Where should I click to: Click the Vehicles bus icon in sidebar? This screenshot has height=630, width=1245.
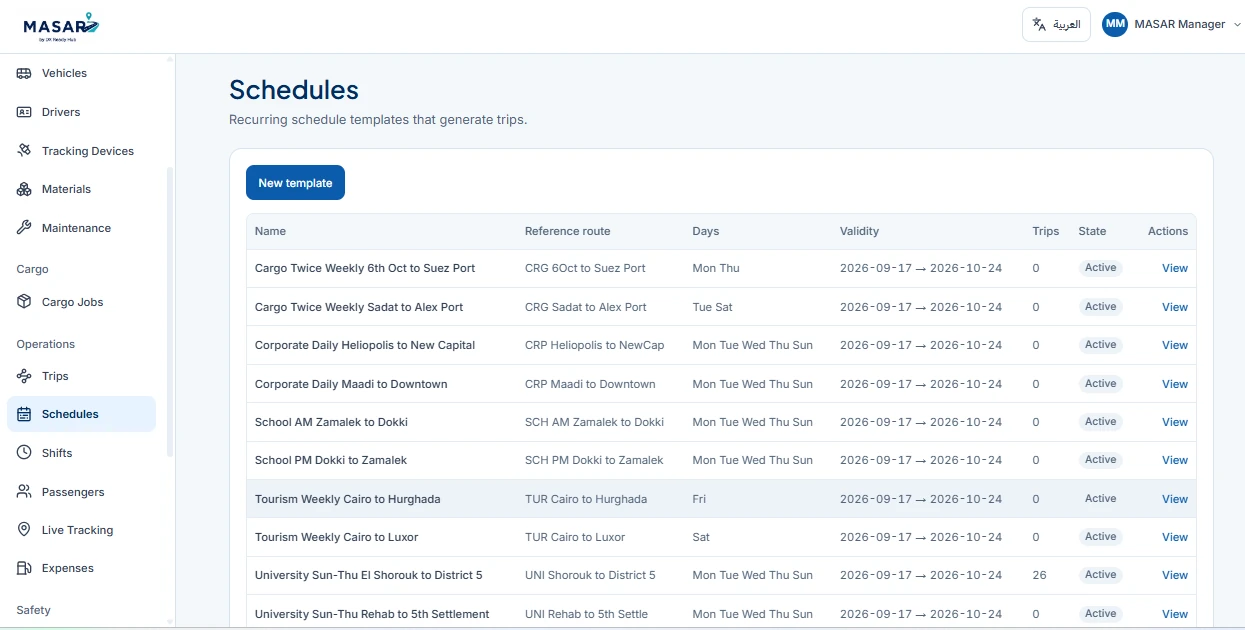point(24,73)
